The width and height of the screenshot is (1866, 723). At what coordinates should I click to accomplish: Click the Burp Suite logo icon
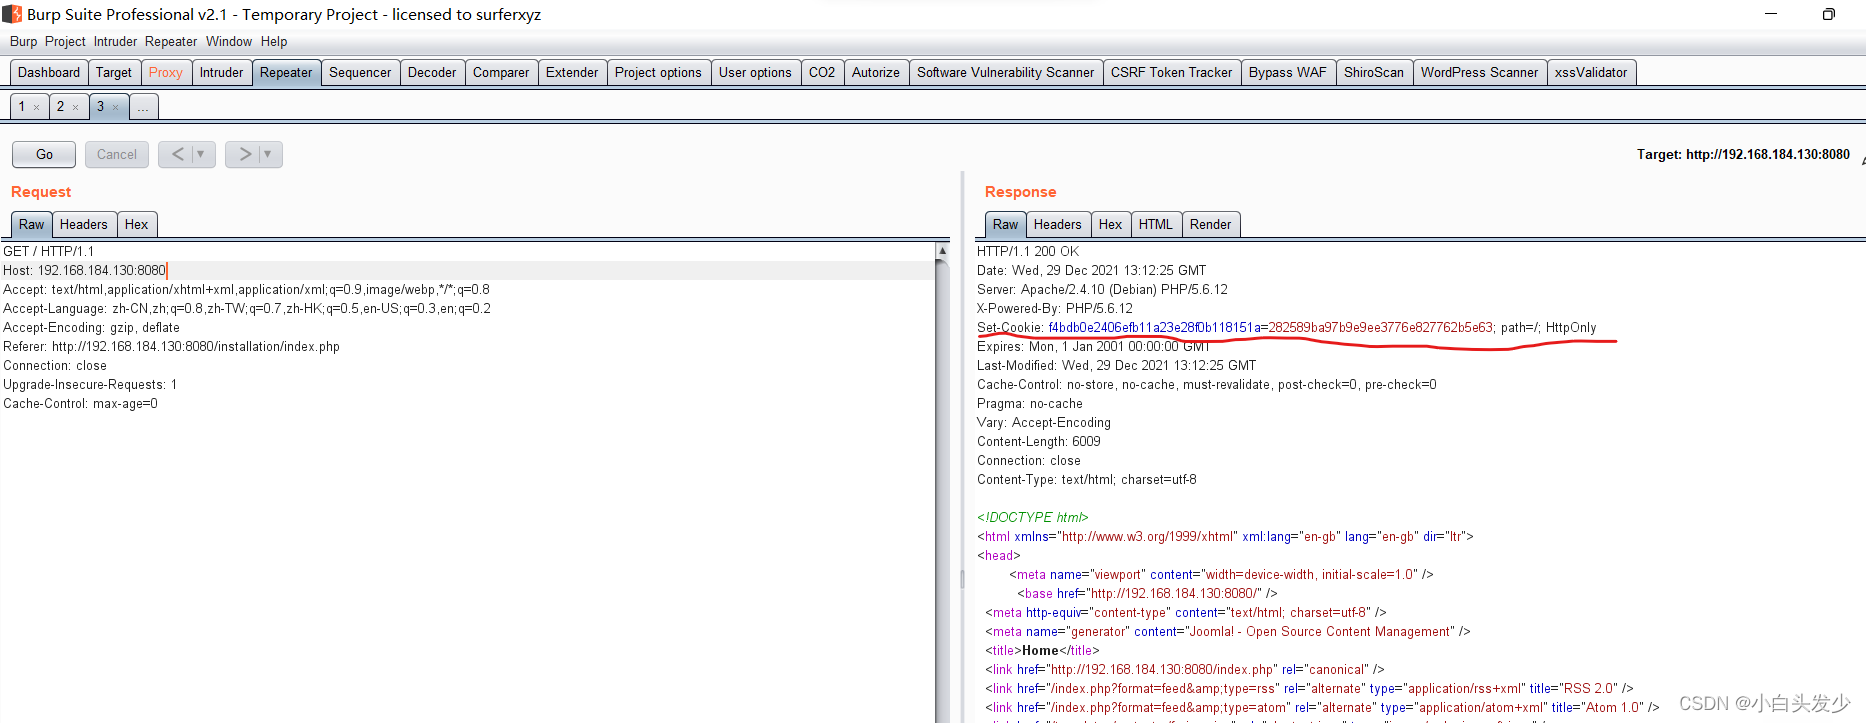point(12,14)
